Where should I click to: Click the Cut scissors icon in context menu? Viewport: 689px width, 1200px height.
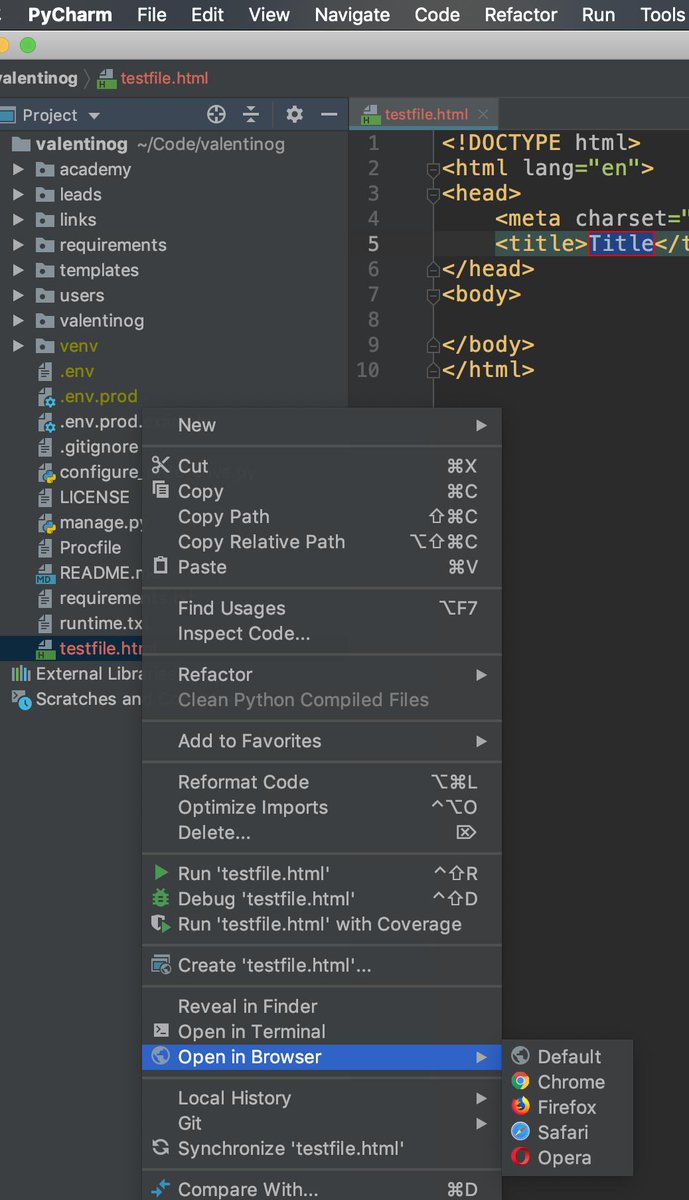click(160, 465)
